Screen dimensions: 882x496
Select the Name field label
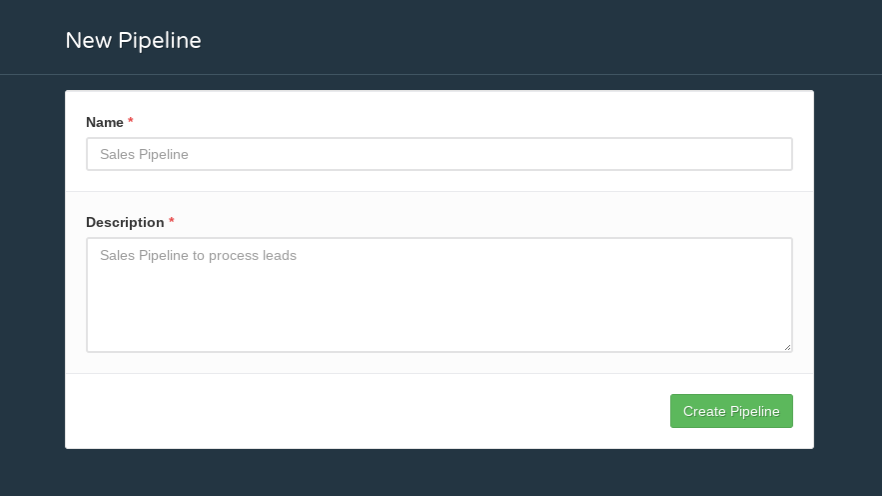[x=105, y=123]
